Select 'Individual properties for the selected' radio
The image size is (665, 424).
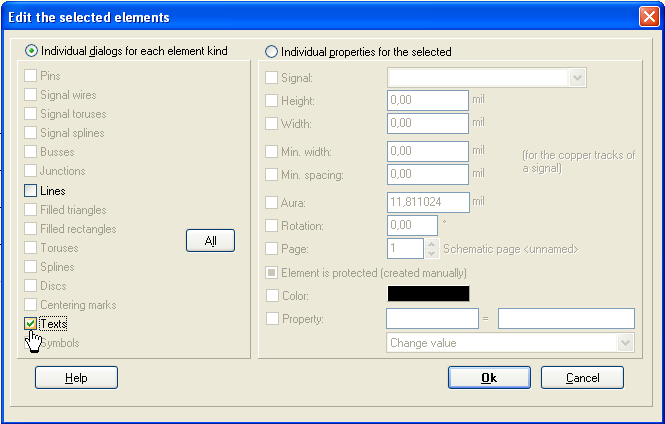271,51
